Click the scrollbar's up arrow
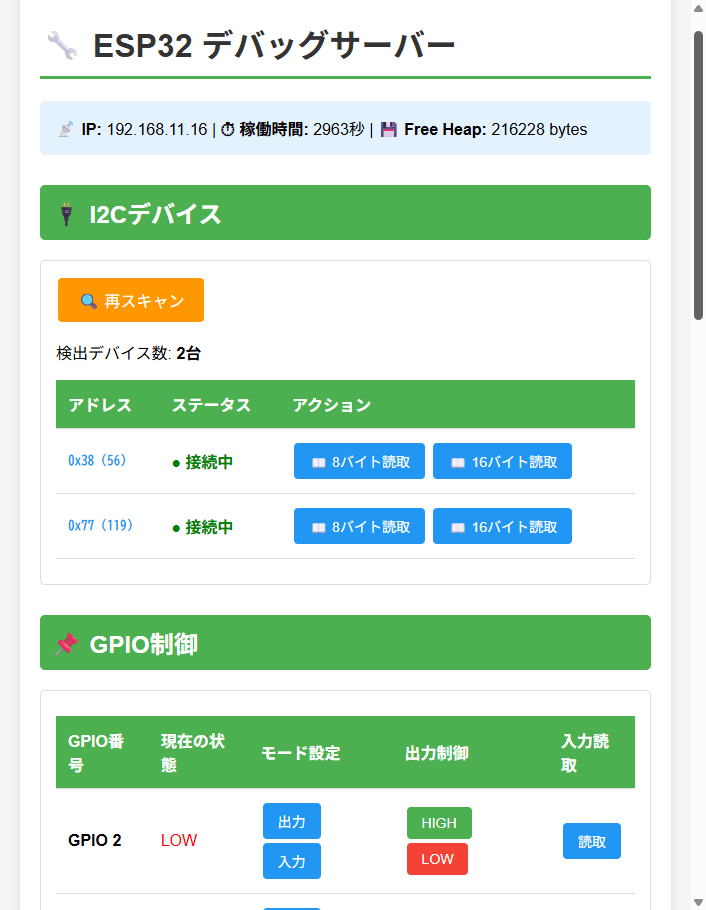The width and height of the screenshot is (706, 910). click(x=698, y=10)
